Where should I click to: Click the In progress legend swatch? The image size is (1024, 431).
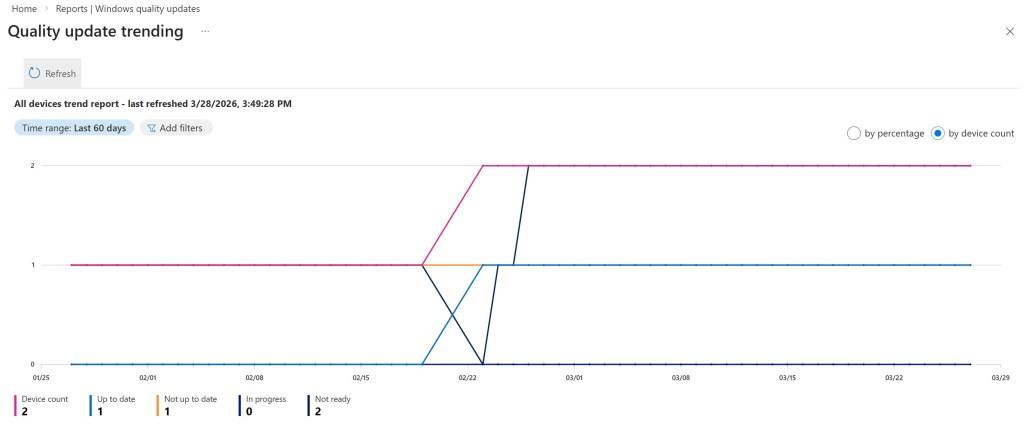tap(239, 405)
